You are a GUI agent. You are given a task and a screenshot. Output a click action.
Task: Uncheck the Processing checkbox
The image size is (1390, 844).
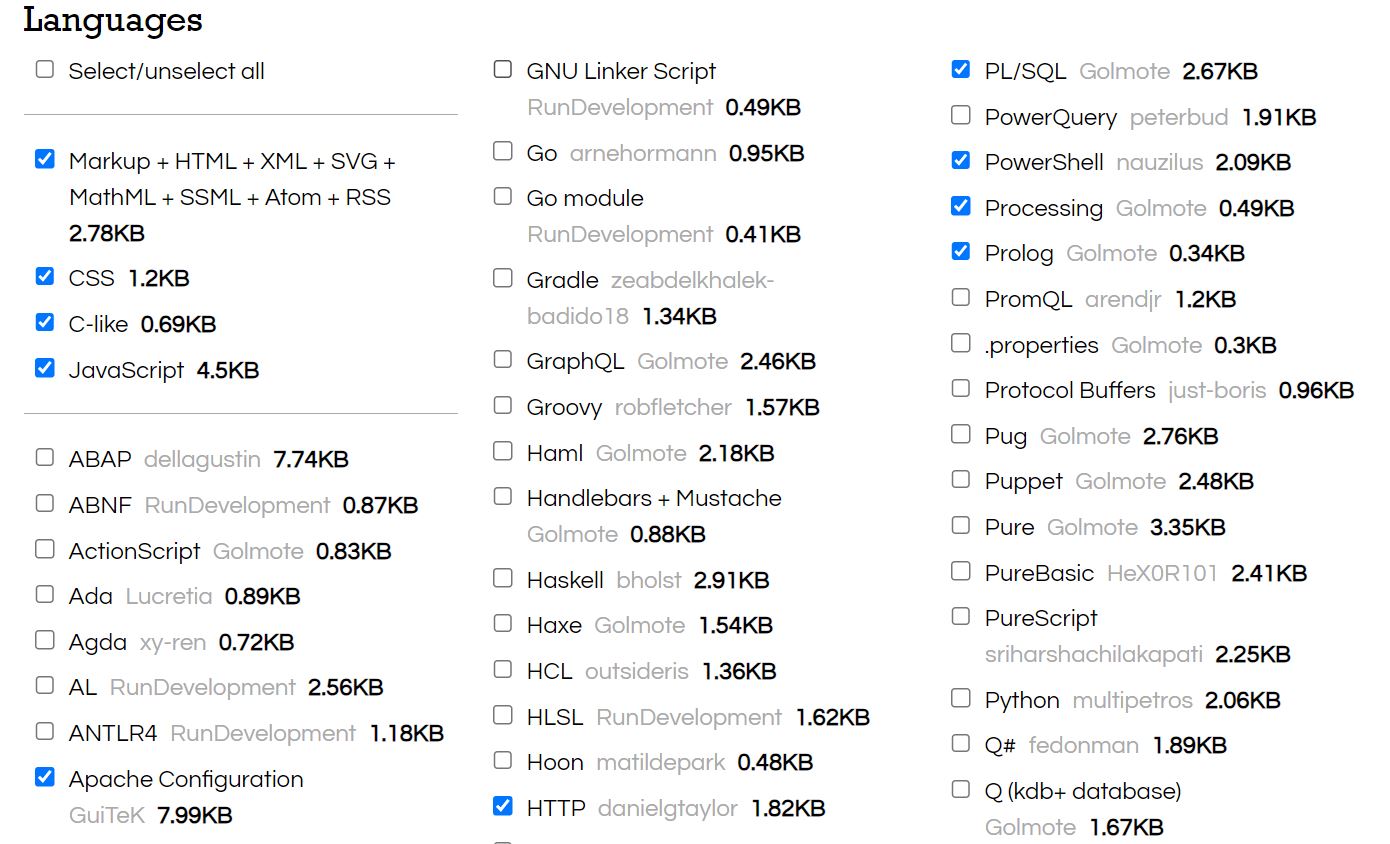tap(961, 207)
